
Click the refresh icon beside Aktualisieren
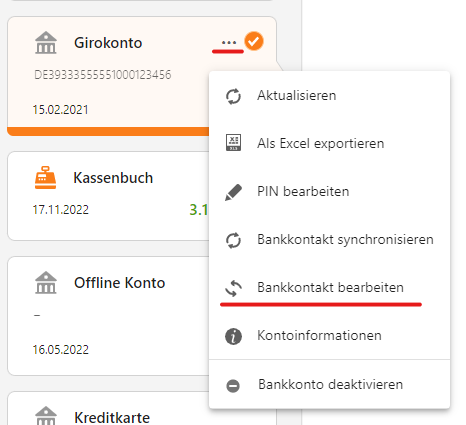[x=233, y=96]
